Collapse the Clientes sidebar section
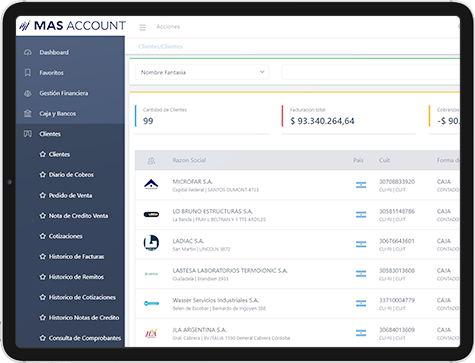 tap(50, 134)
